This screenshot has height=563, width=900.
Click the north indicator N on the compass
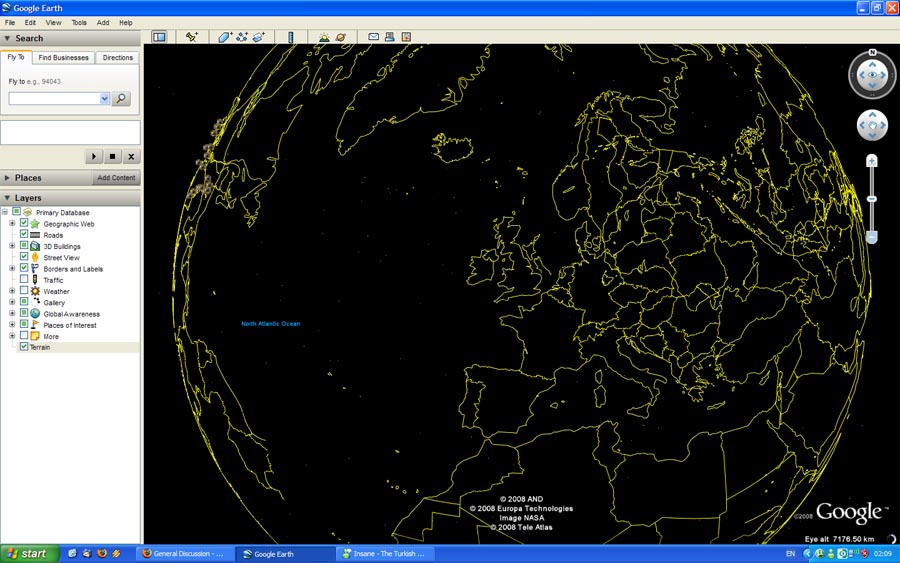click(872, 52)
